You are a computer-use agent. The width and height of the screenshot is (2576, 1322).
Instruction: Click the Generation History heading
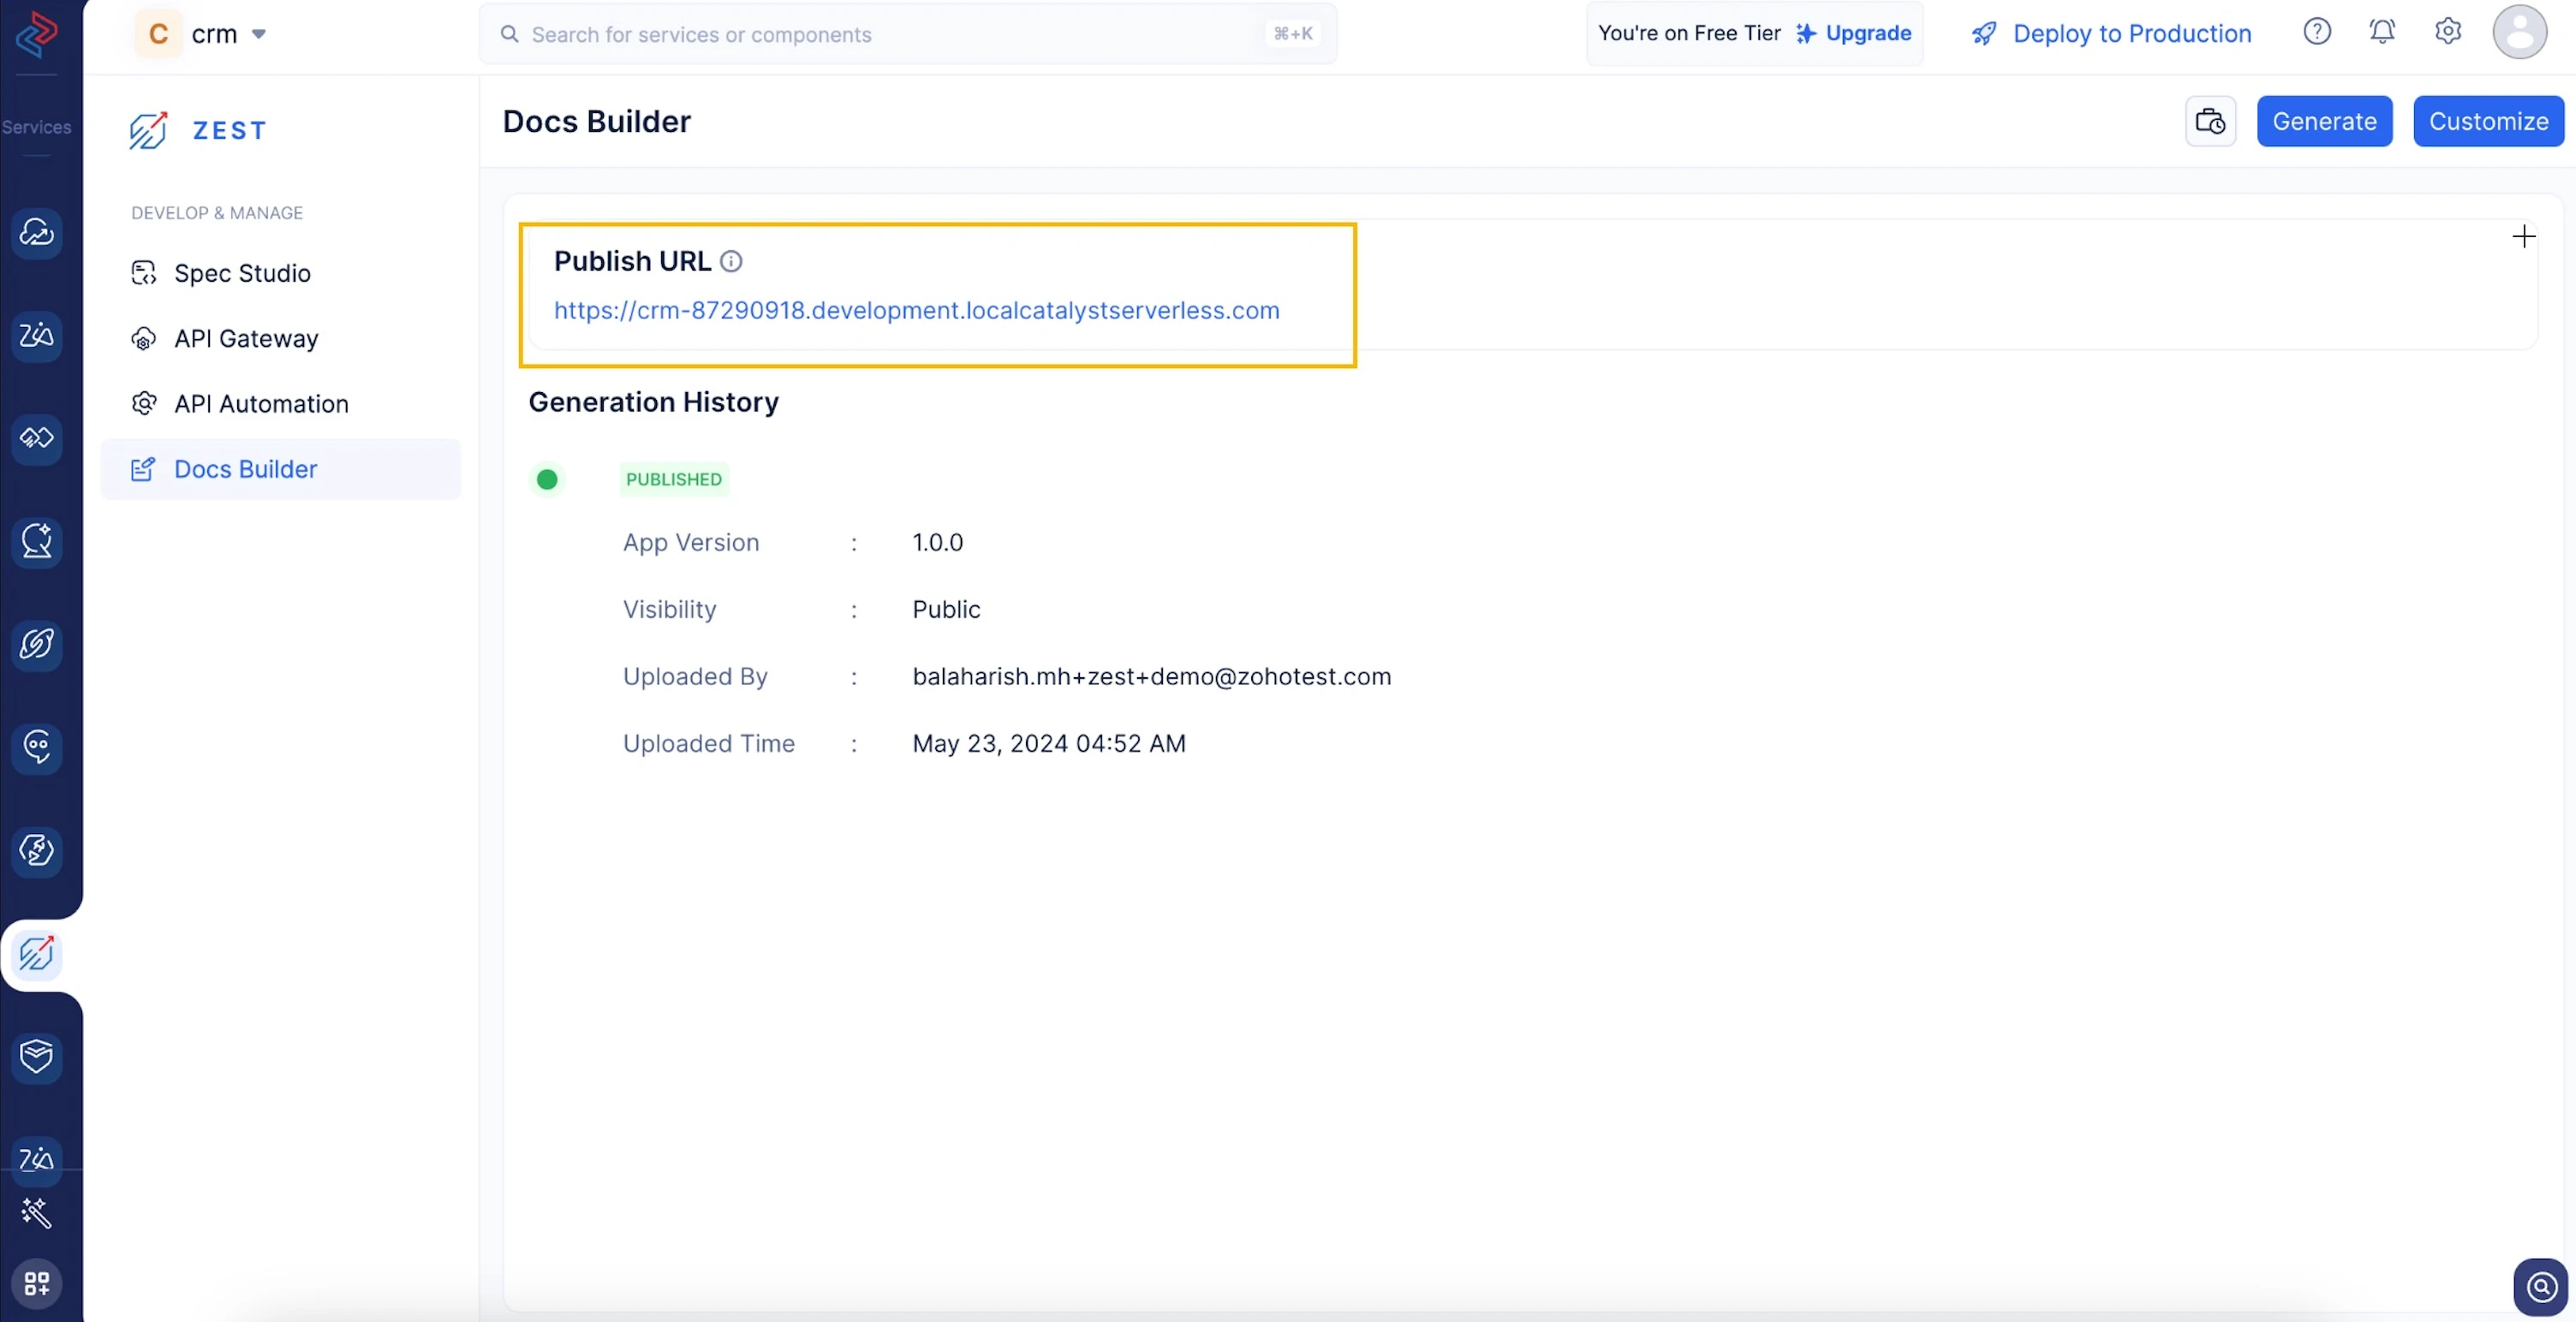click(x=654, y=402)
